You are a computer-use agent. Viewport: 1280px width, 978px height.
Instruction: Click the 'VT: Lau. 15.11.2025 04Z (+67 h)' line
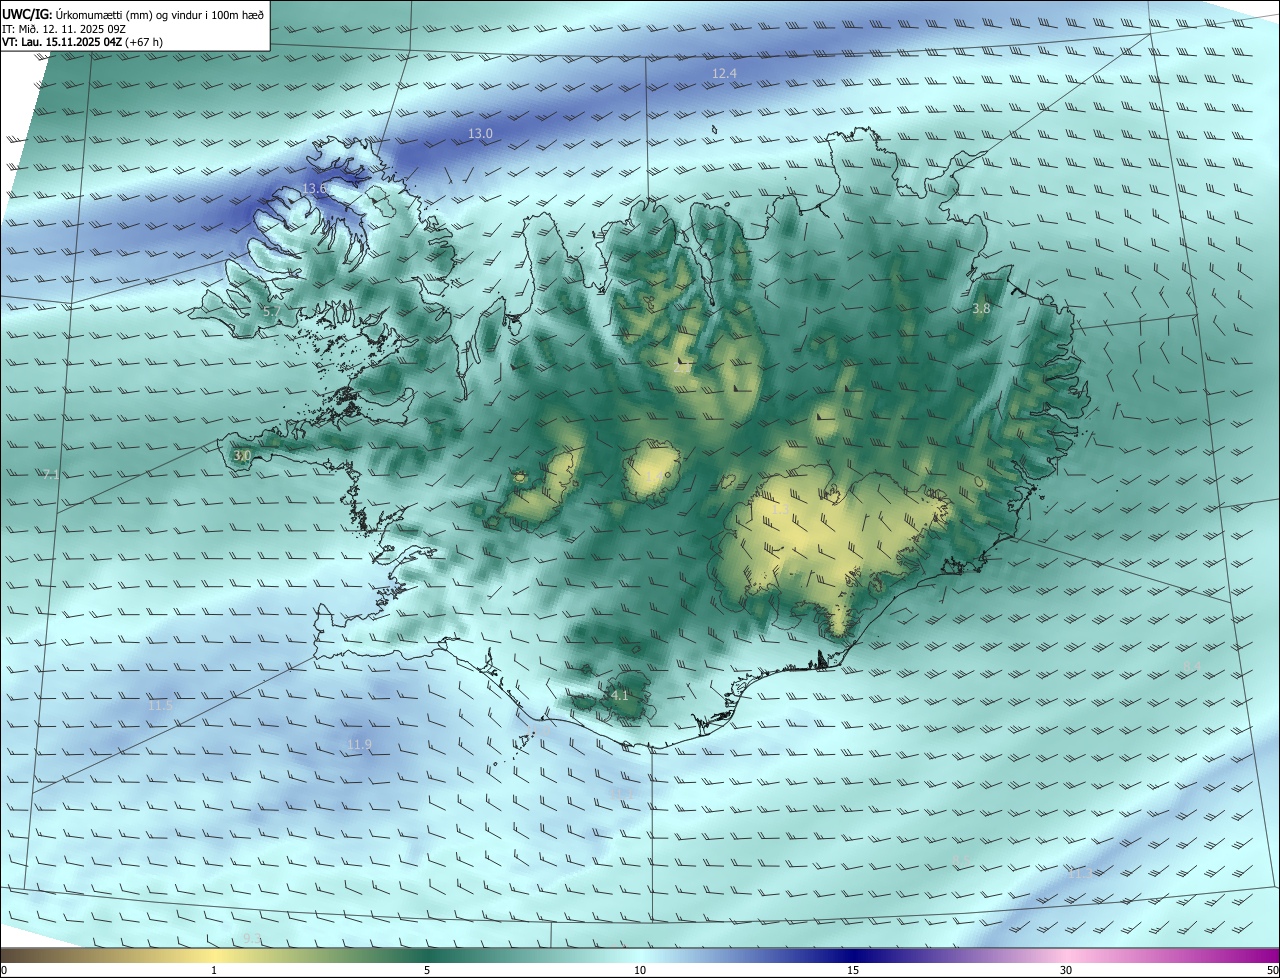(x=83, y=42)
